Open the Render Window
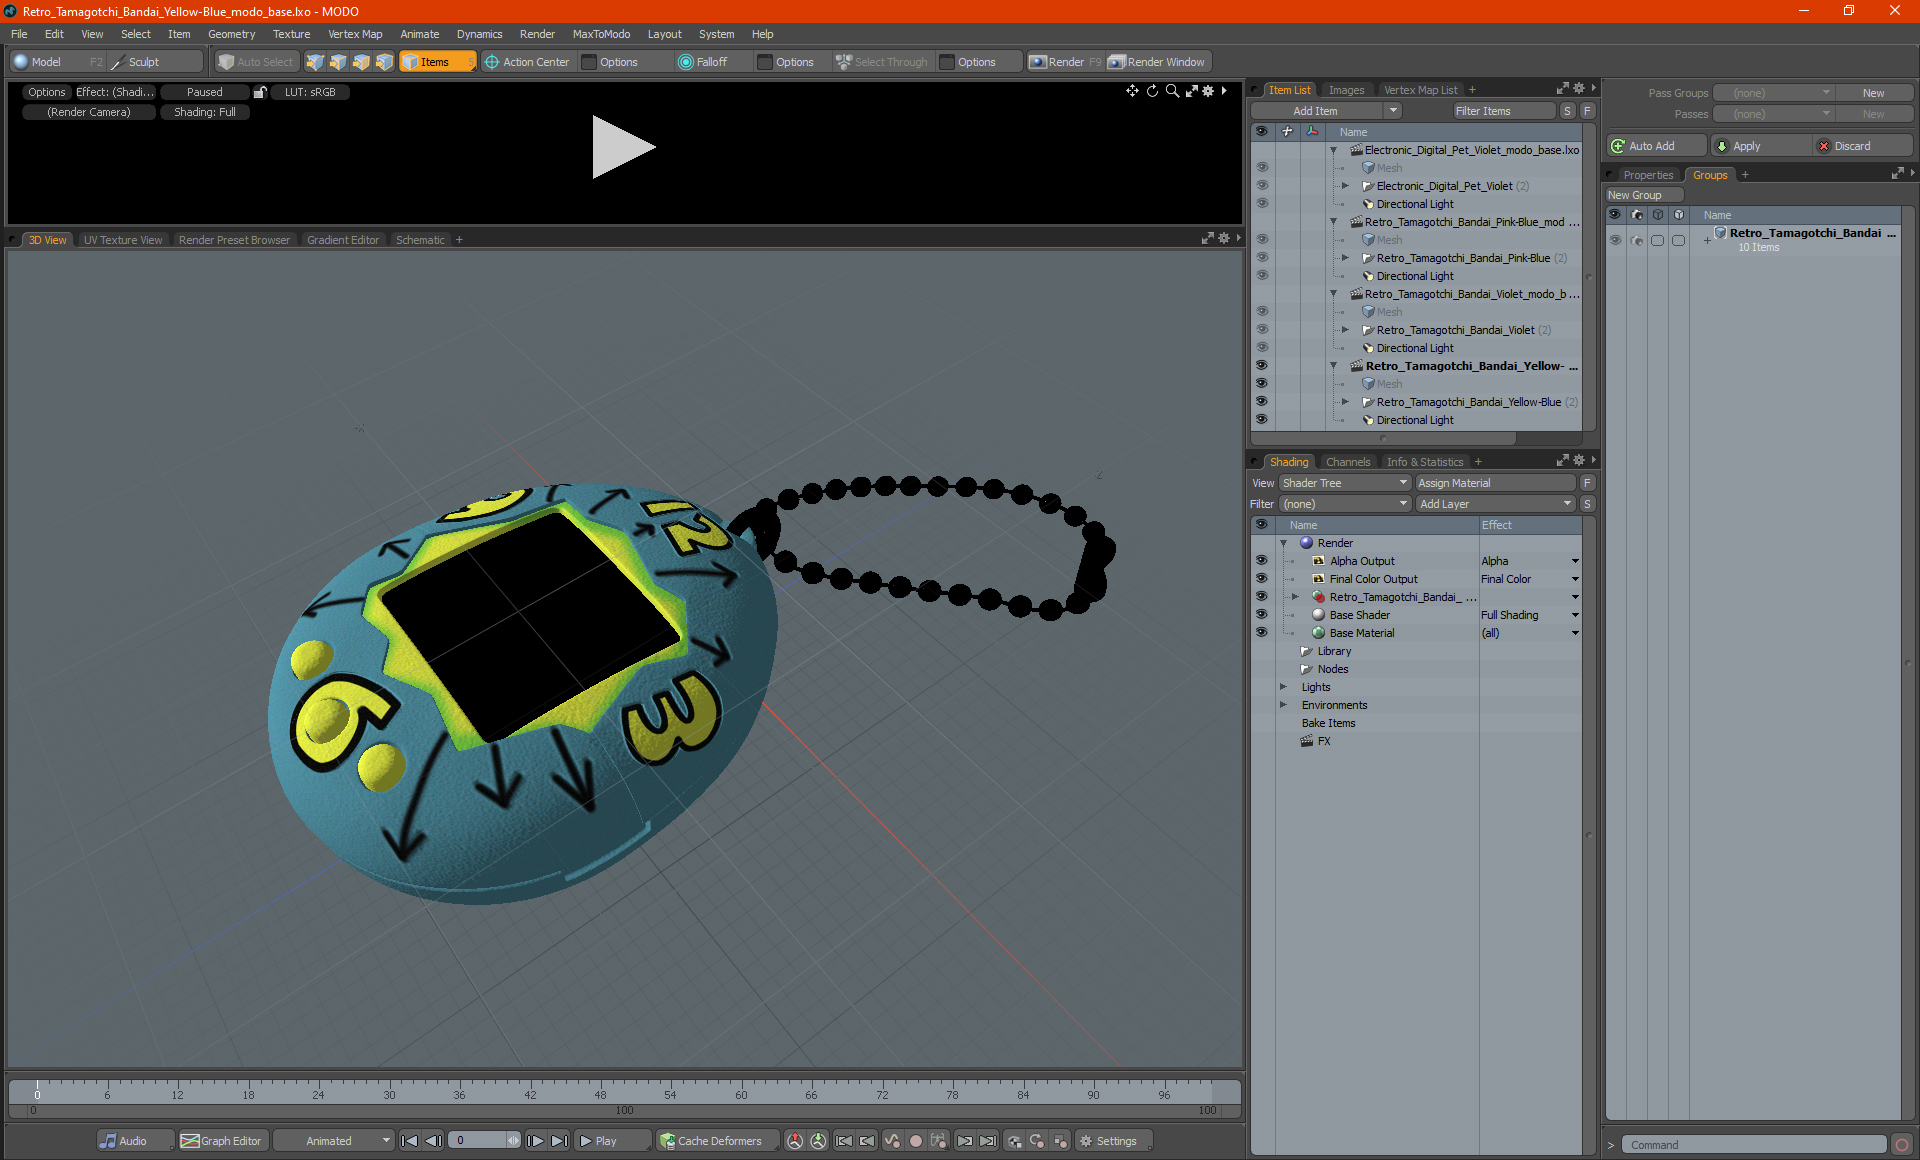 coord(1157,62)
